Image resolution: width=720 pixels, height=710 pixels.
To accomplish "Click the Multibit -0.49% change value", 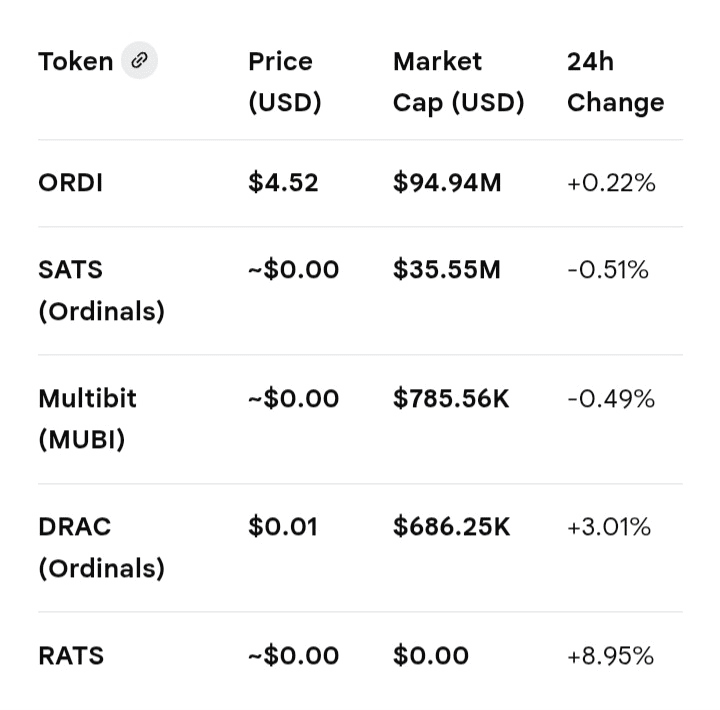I will click(x=610, y=399).
